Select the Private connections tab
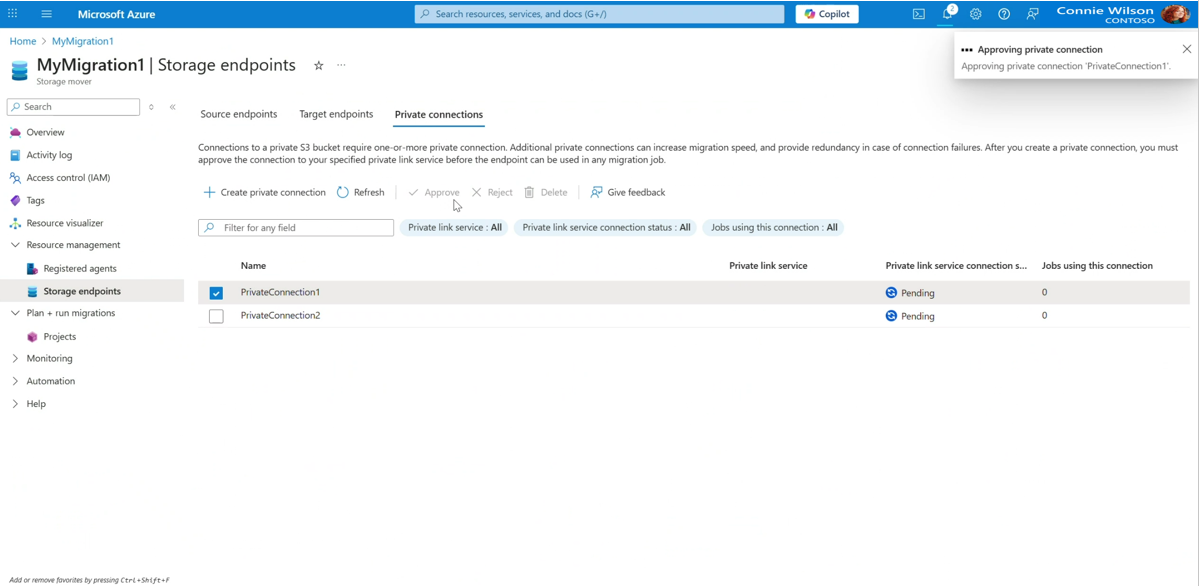Viewport: 1199px width, 586px height. click(x=439, y=115)
